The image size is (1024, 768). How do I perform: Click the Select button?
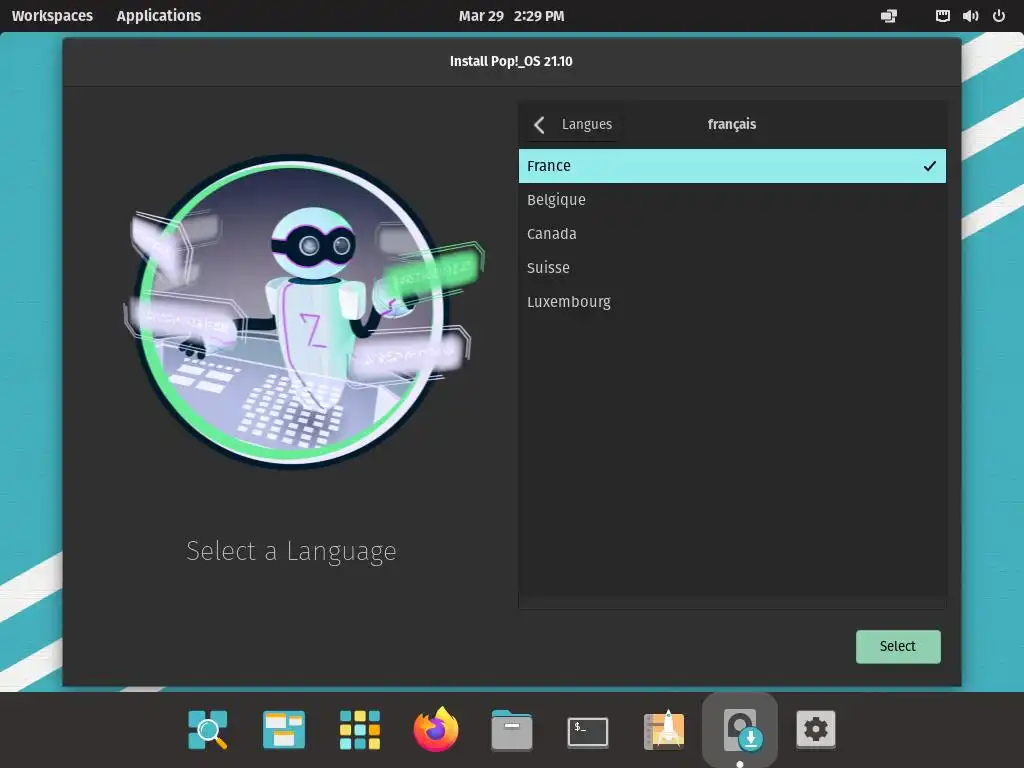(898, 647)
